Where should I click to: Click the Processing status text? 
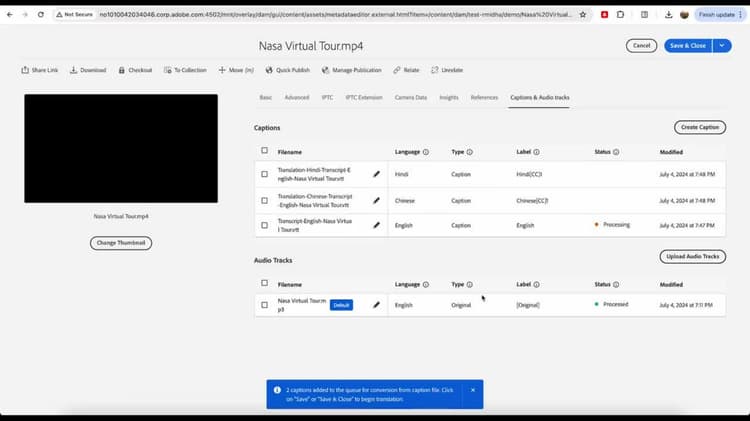pos(616,225)
